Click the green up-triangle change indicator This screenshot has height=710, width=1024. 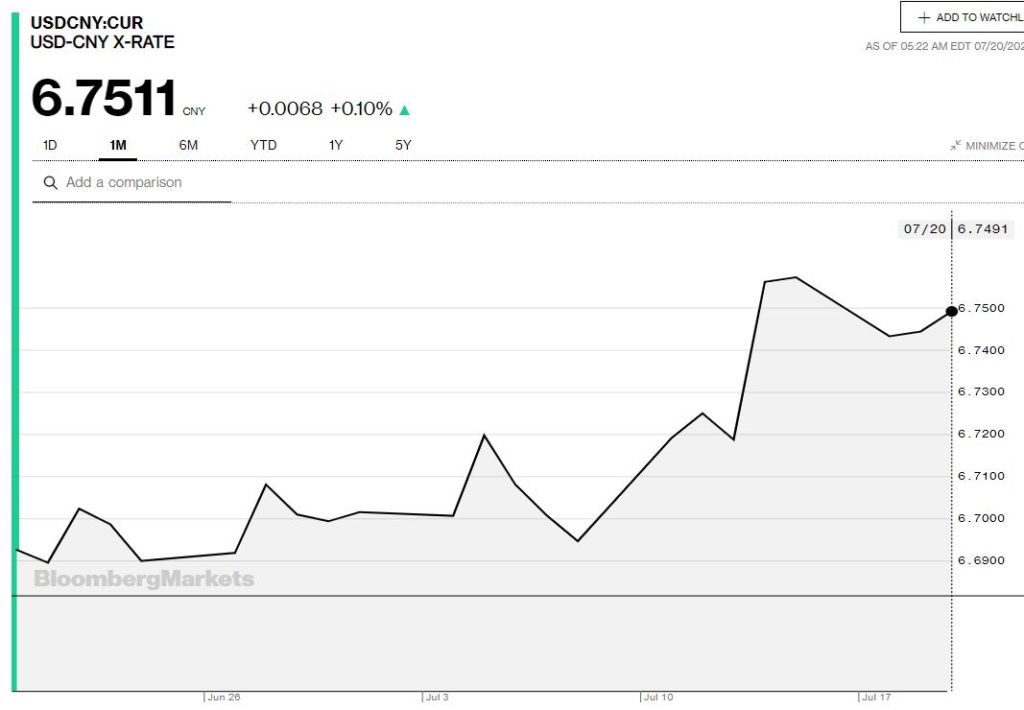(405, 110)
